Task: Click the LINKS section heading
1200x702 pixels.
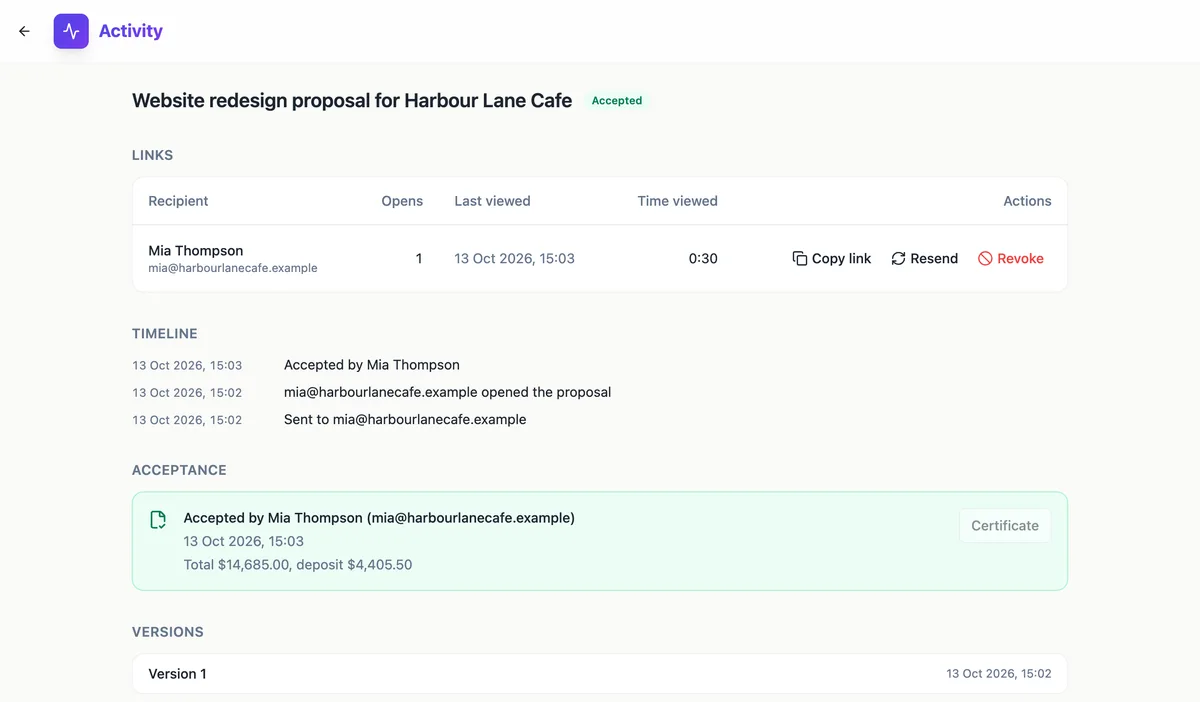Action: [153, 156]
